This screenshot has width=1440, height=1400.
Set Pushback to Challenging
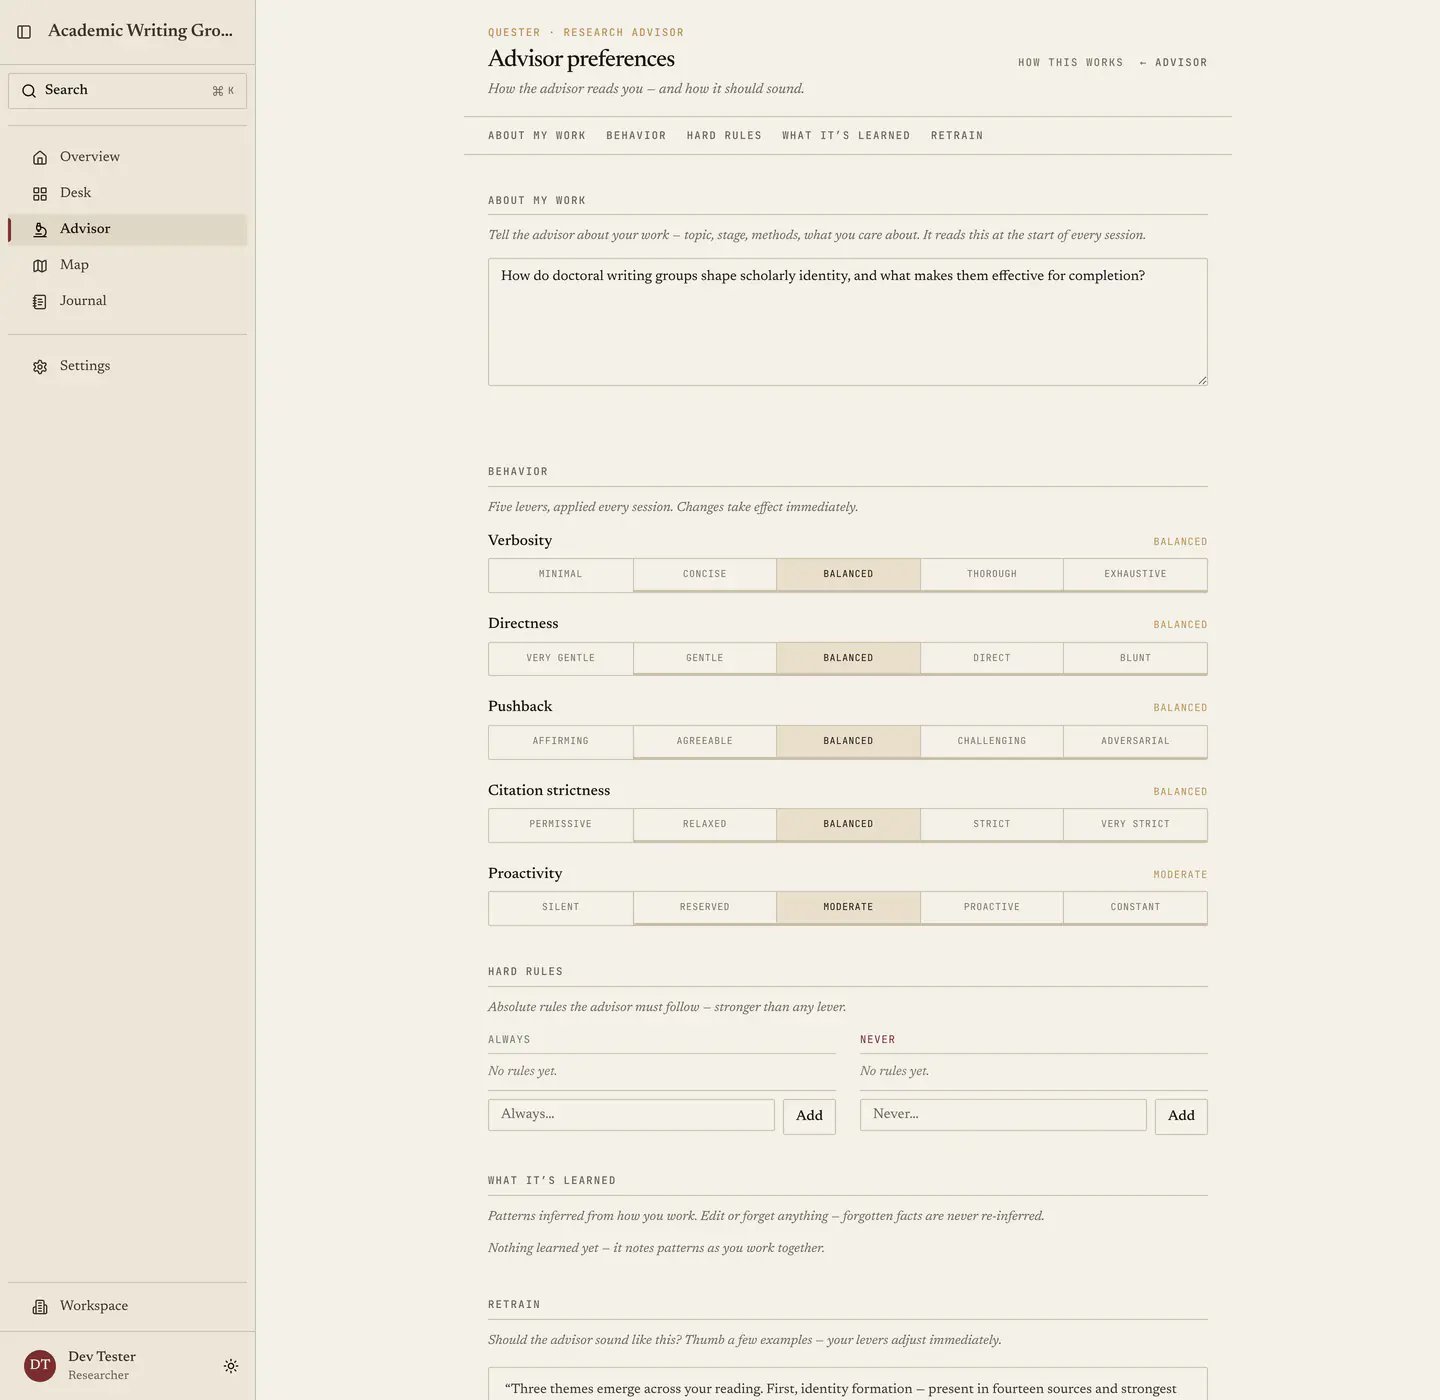992,742
